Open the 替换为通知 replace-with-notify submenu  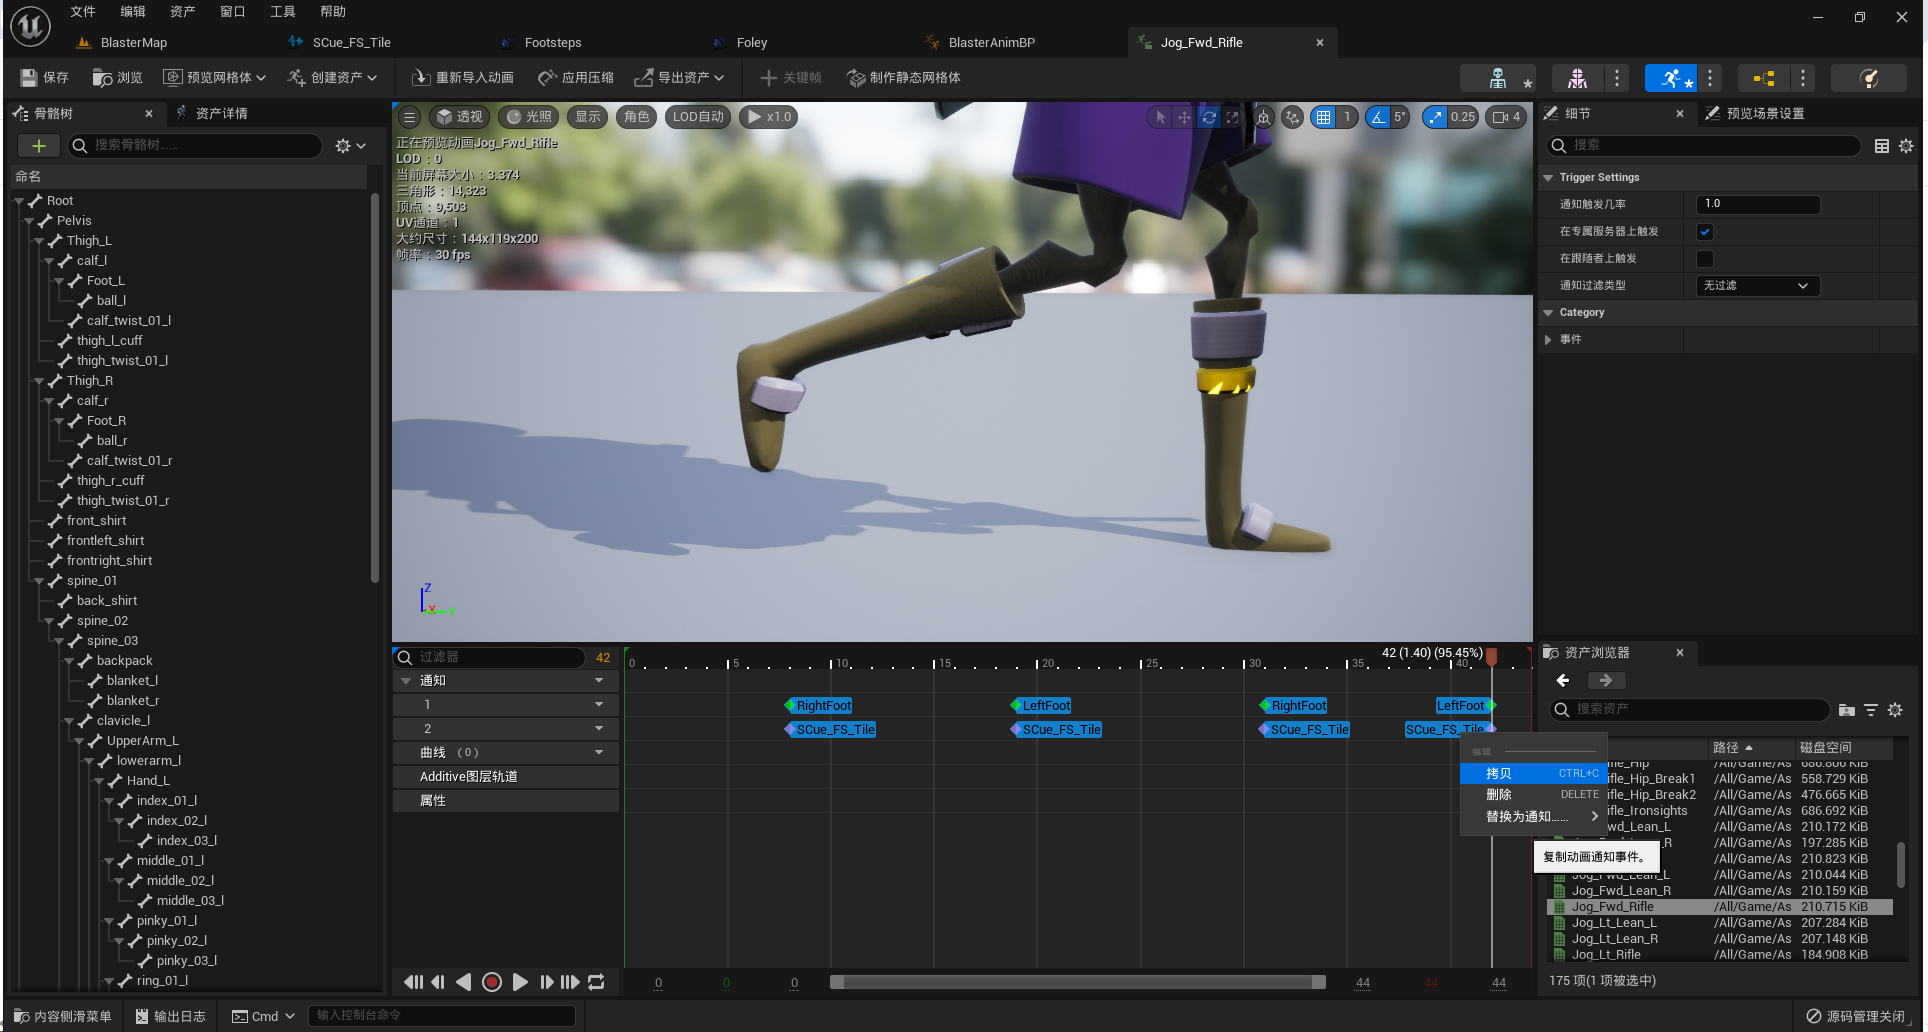pyautogui.click(x=1533, y=817)
